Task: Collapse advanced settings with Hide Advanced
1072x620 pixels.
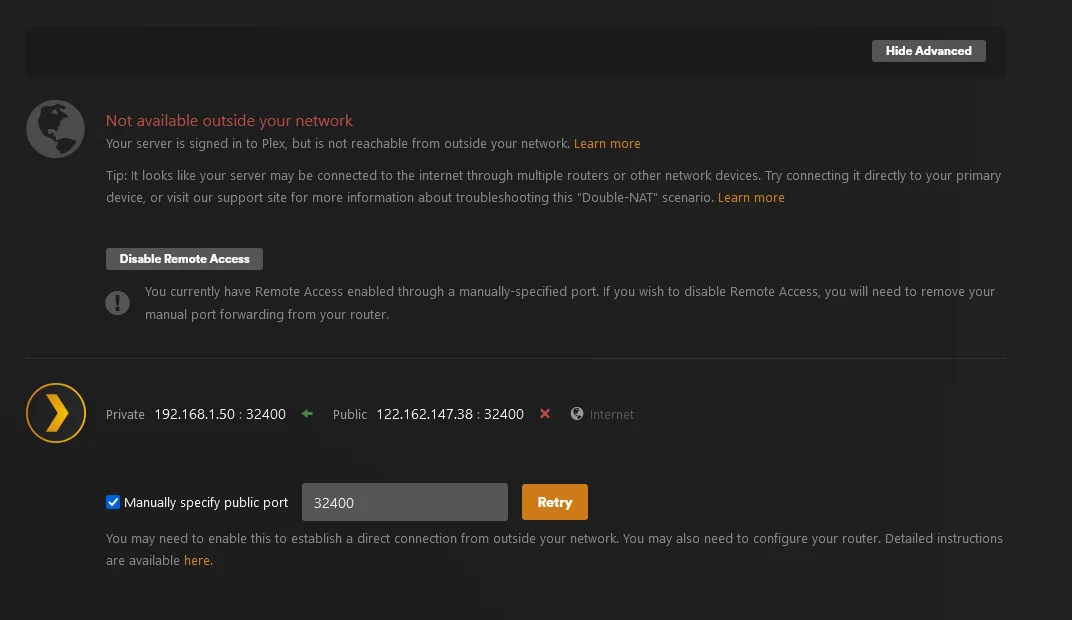Action: pos(928,51)
